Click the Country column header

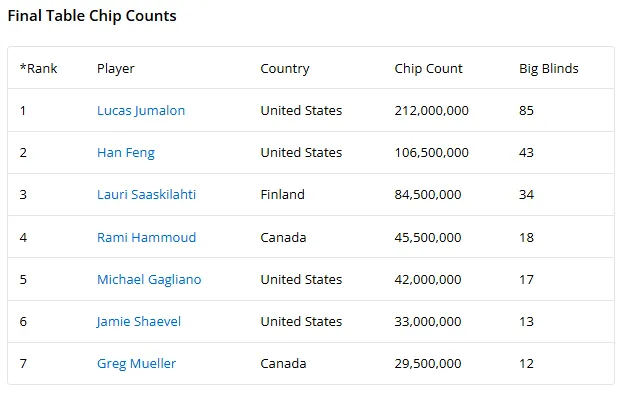coord(285,69)
